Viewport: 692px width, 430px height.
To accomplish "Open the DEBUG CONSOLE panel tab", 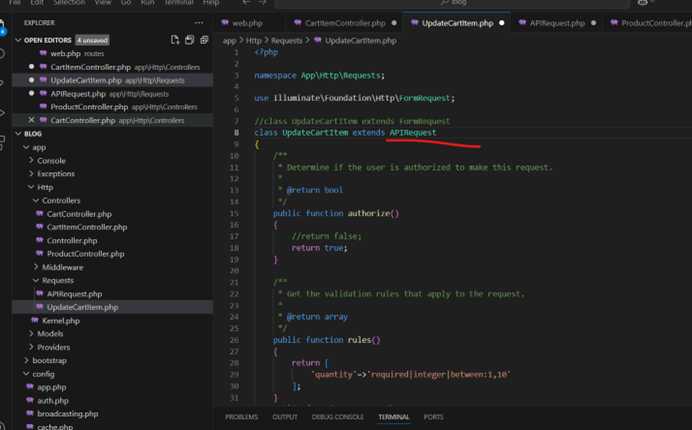I will (x=338, y=417).
